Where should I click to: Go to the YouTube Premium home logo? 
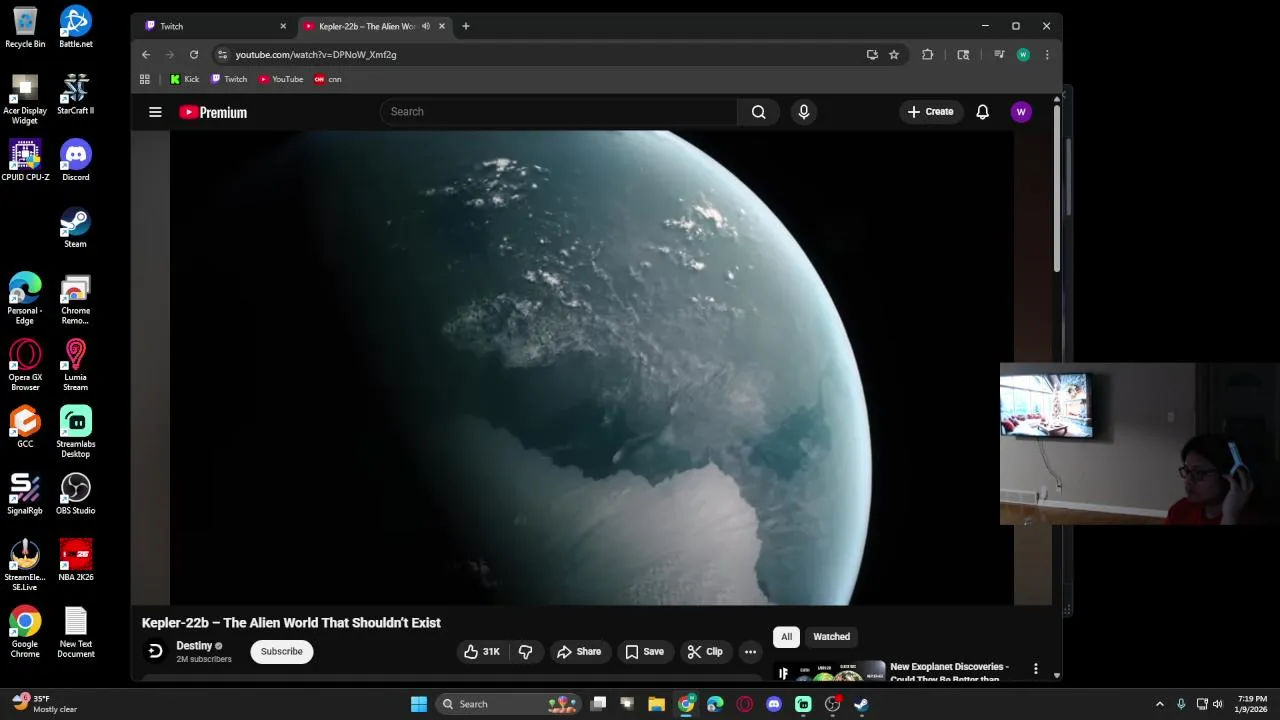(213, 112)
